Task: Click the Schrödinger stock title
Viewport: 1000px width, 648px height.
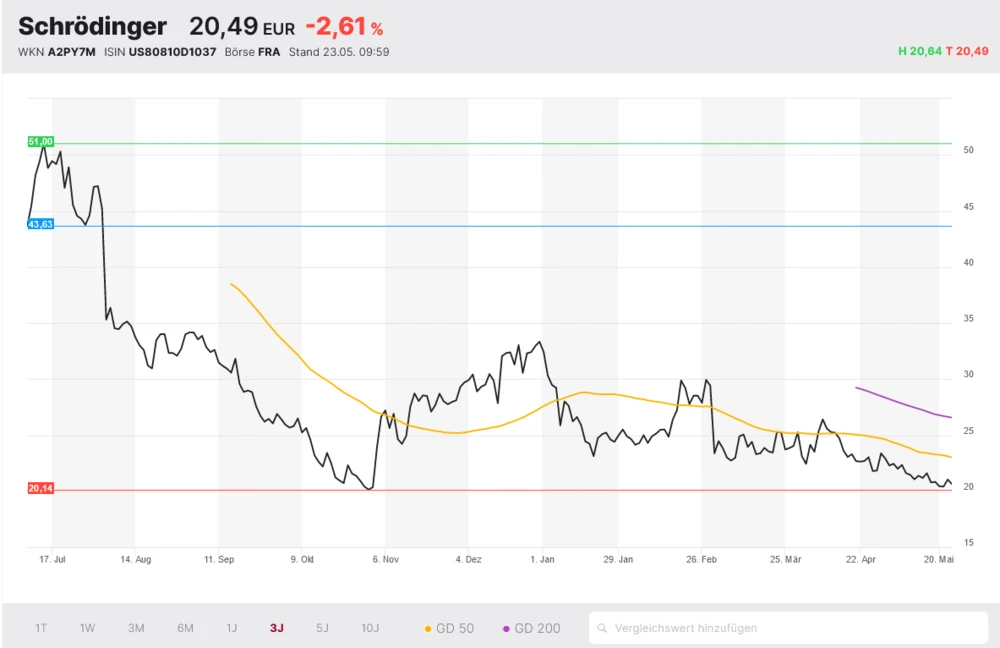Action: tap(92, 27)
